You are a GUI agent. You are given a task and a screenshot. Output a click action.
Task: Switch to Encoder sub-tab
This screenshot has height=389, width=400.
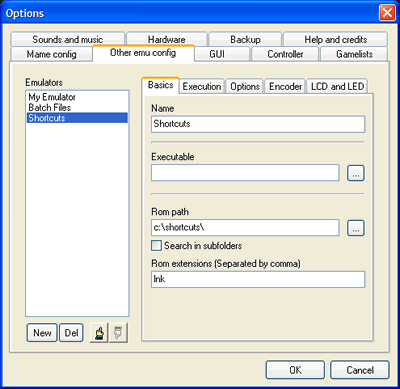285,86
